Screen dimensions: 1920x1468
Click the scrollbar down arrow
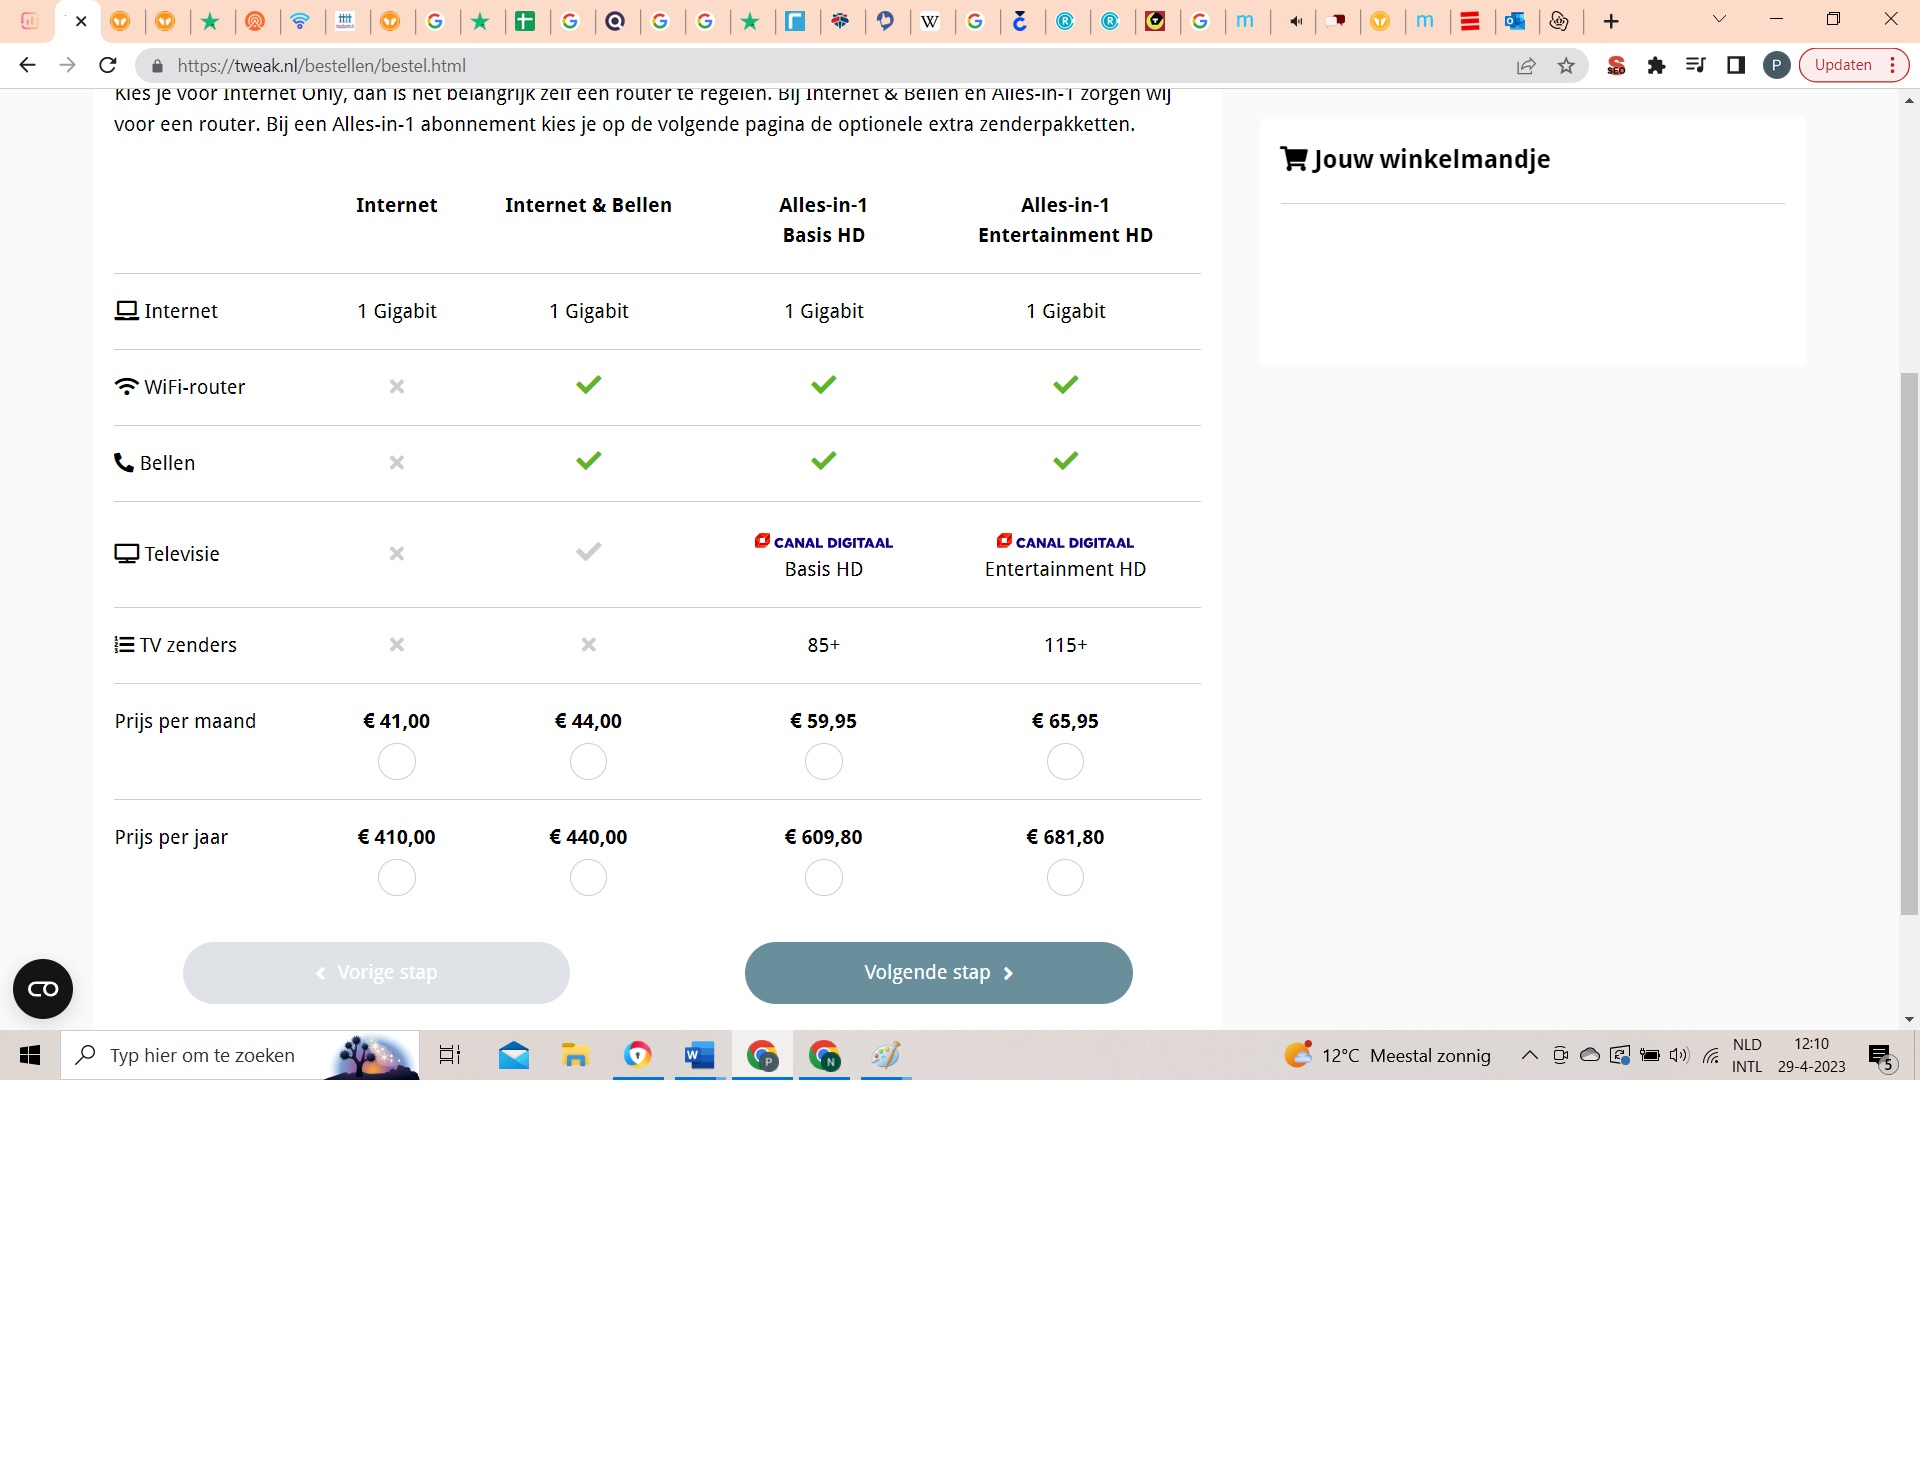[x=1909, y=1020]
